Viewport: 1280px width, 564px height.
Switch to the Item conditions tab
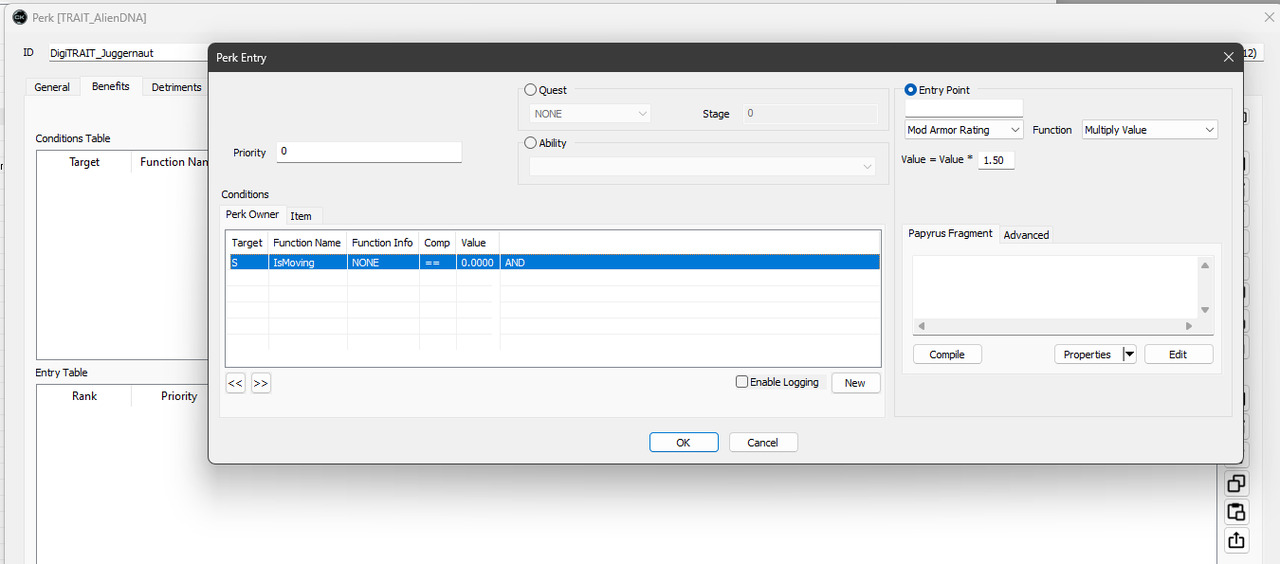click(301, 216)
